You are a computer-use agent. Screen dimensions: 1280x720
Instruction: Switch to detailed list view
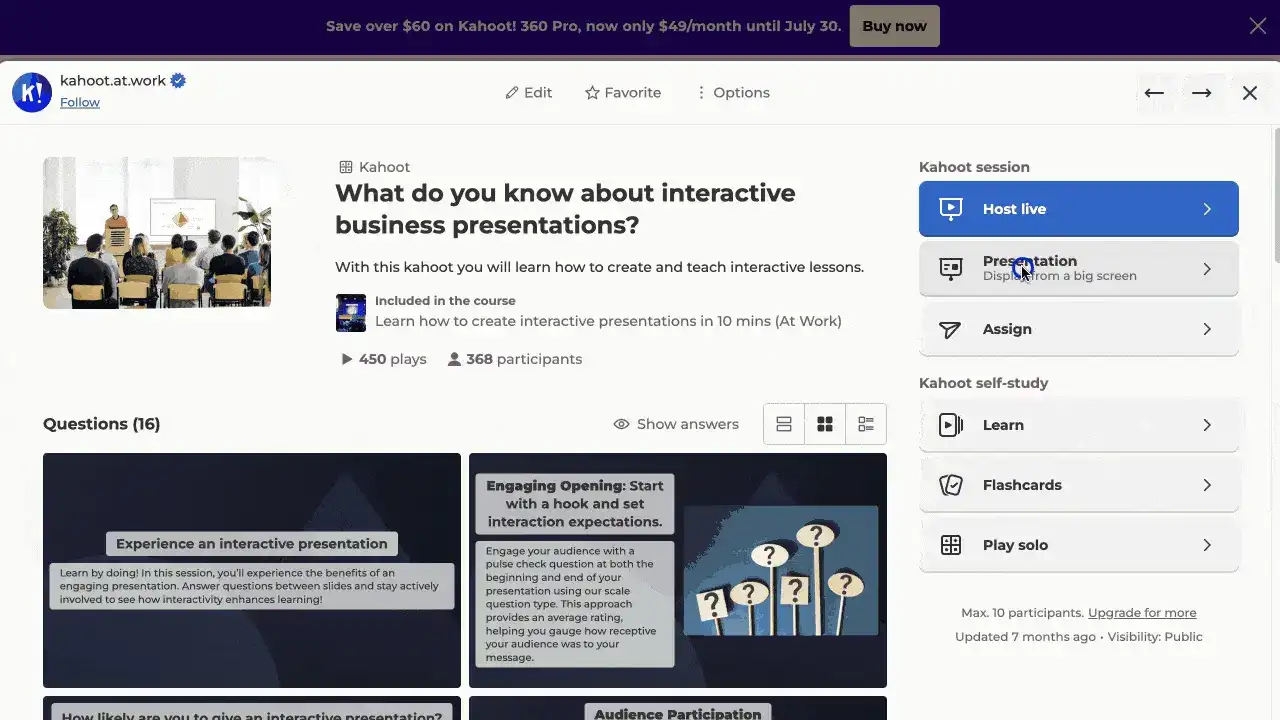point(866,424)
